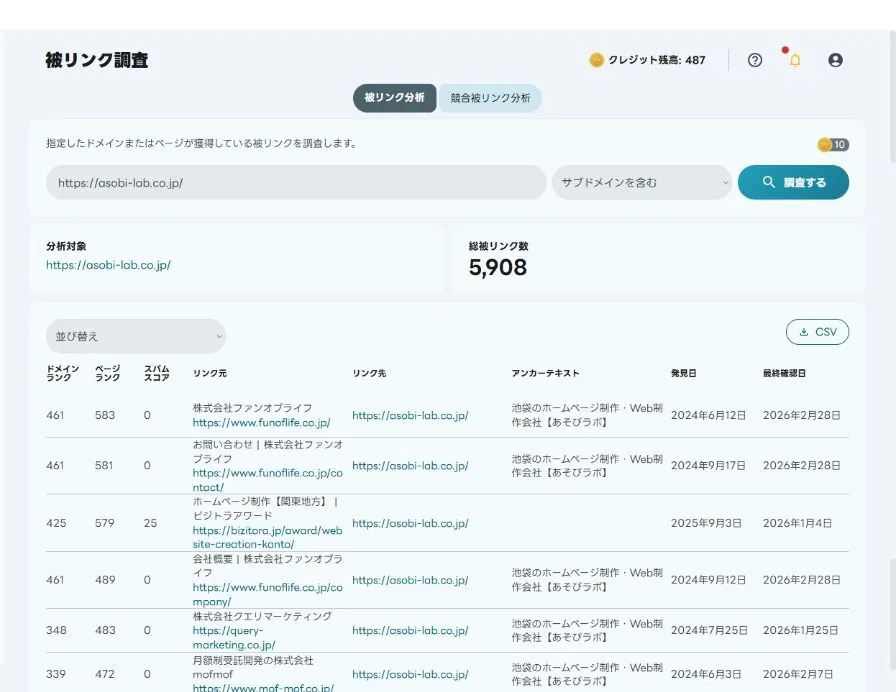
Task: Open the user account profile icon
Action: 835,60
